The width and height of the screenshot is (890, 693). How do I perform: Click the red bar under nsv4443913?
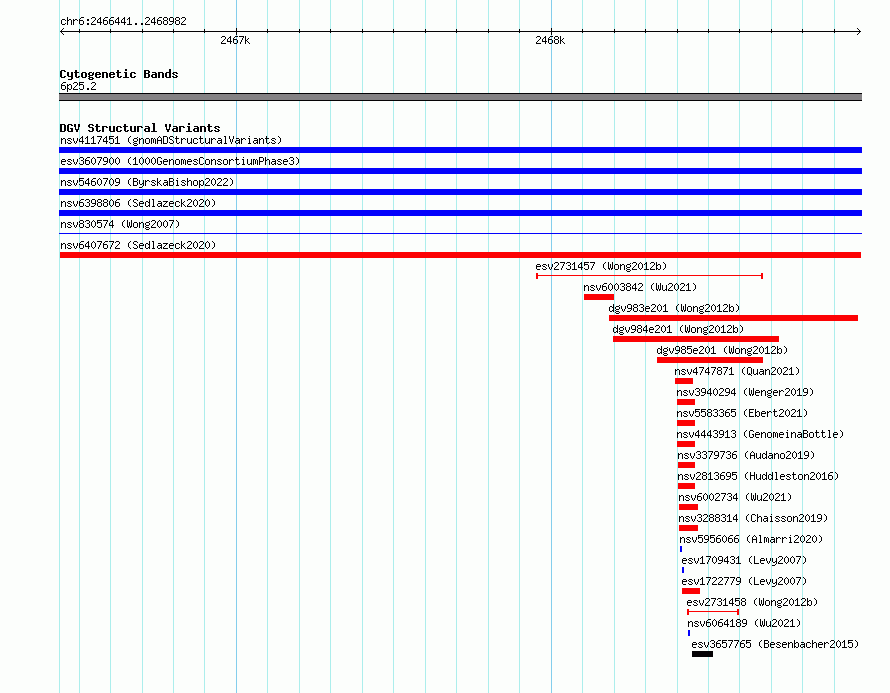686,444
